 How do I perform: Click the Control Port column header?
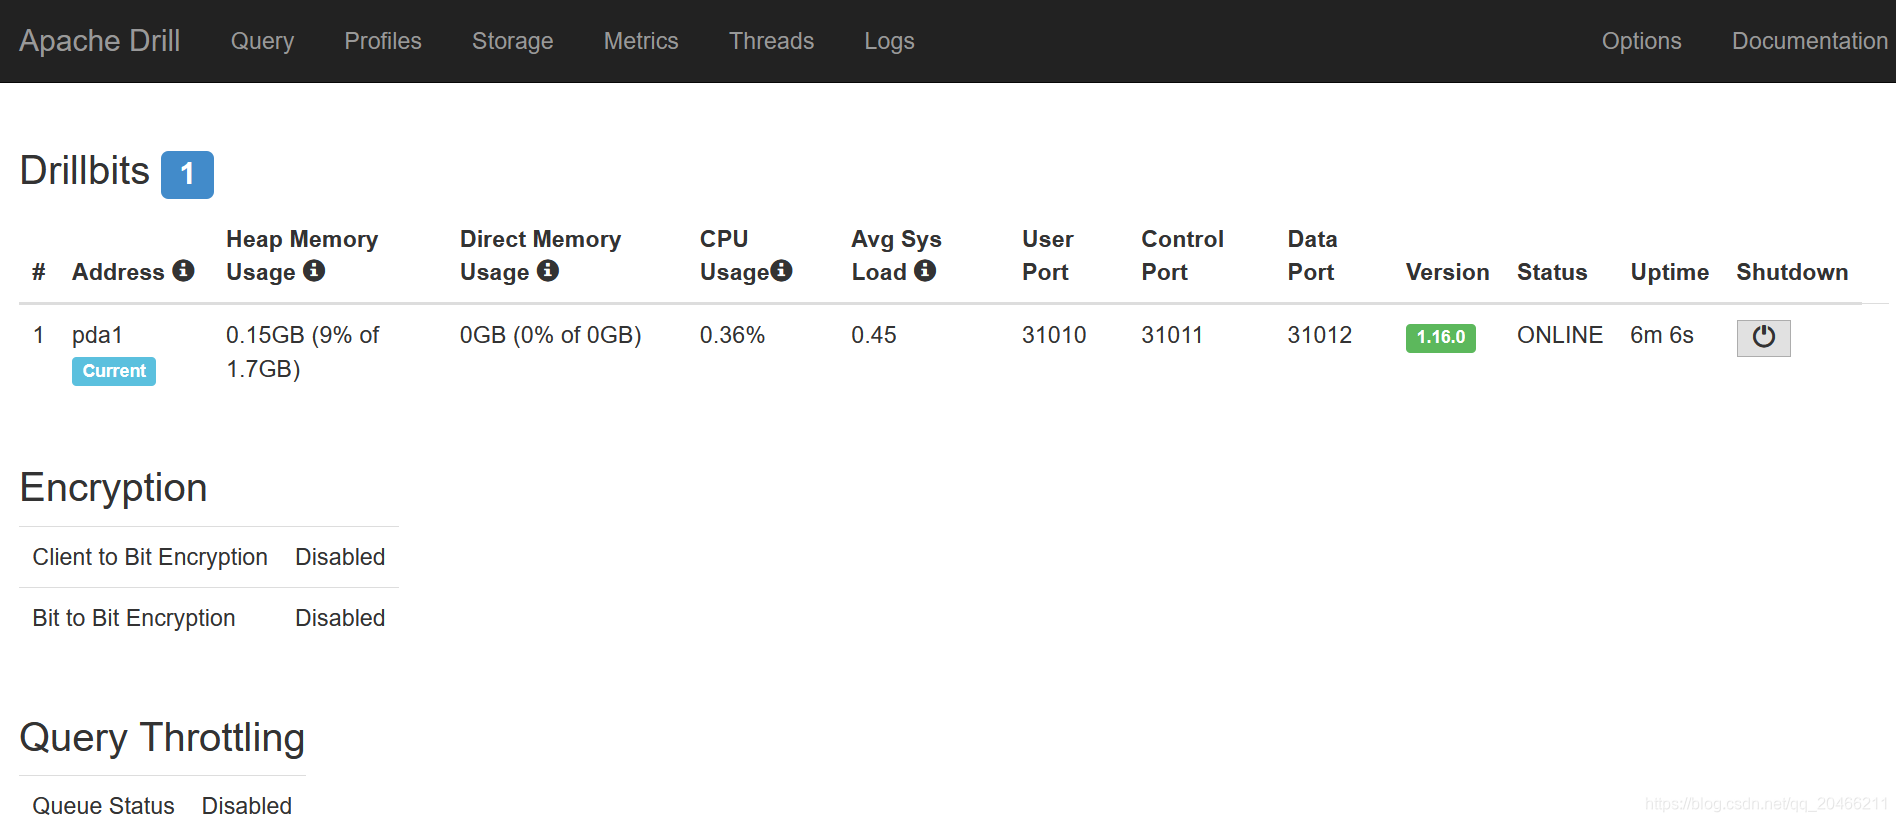[1182, 255]
